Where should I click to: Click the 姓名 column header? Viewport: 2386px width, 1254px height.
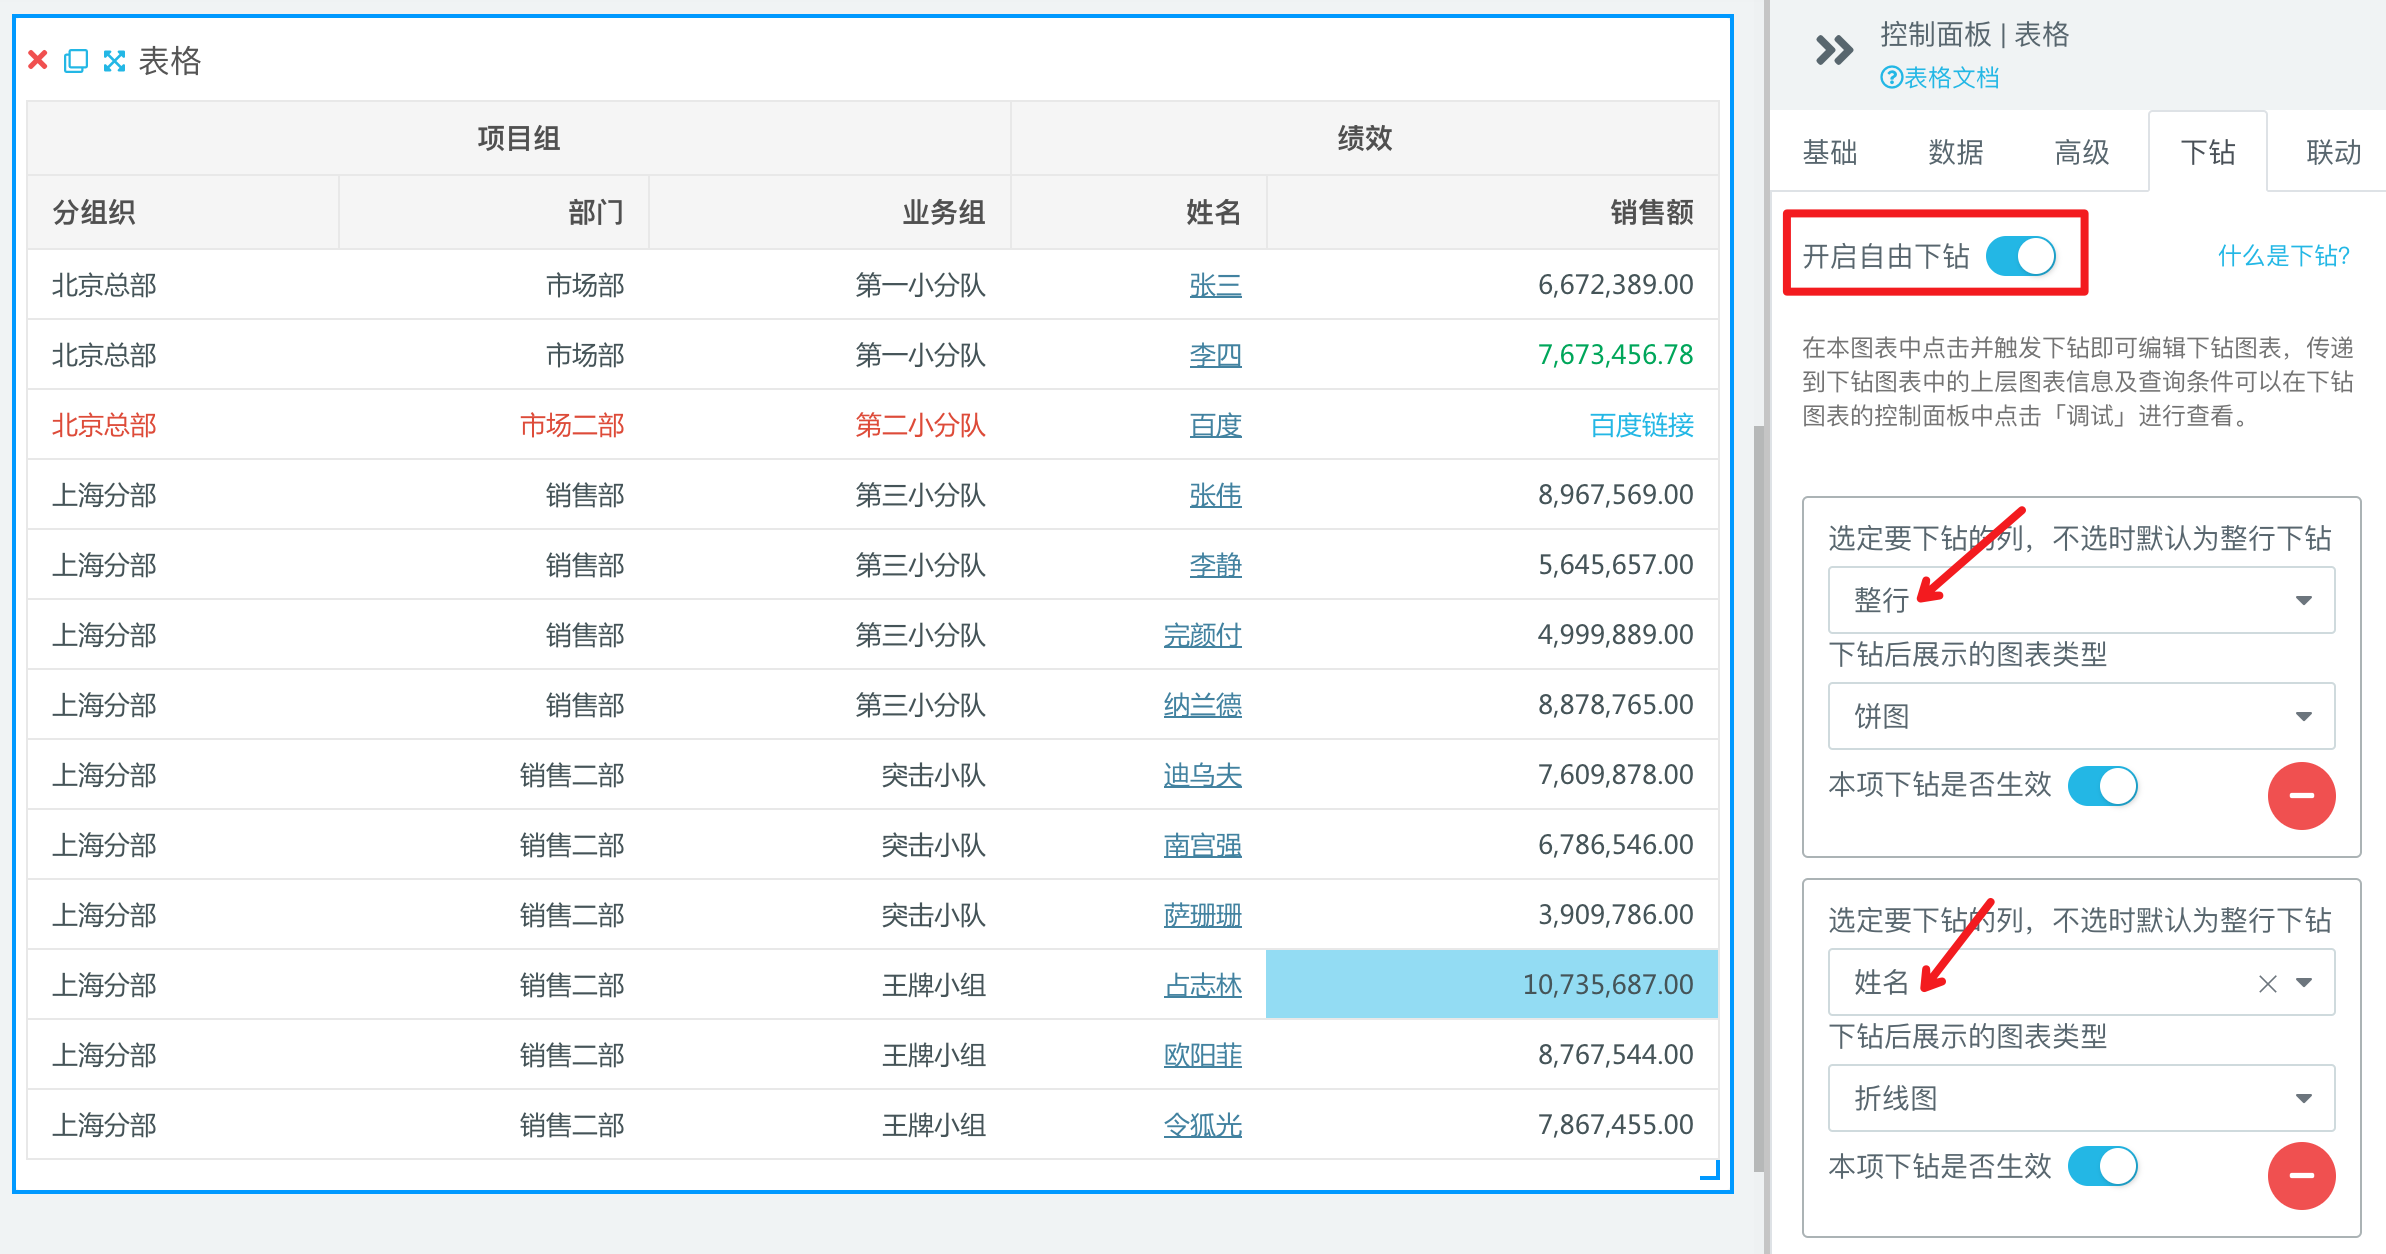pyautogui.click(x=1139, y=212)
